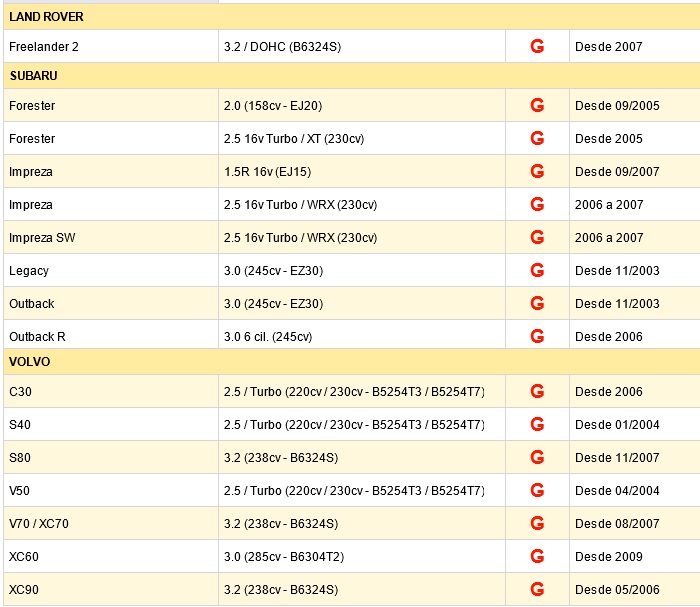Click the Legacy model name
Viewport: 700px width, 607px height.
click(29, 271)
